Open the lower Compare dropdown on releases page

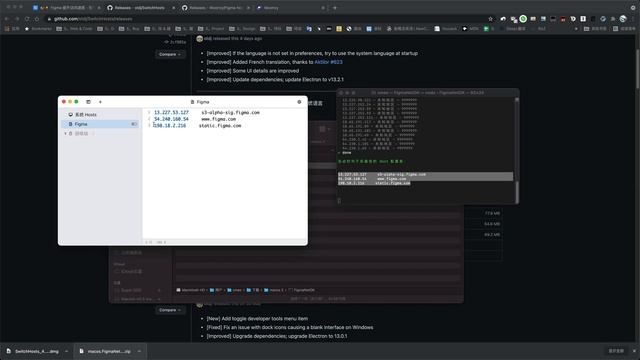[x=170, y=310]
